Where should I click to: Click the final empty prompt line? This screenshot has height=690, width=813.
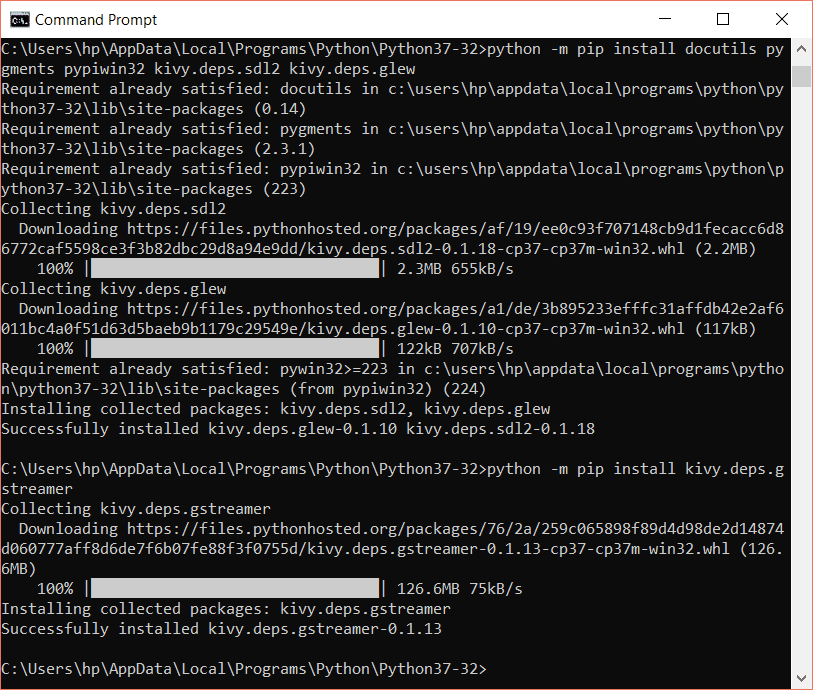tap(244, 669)
